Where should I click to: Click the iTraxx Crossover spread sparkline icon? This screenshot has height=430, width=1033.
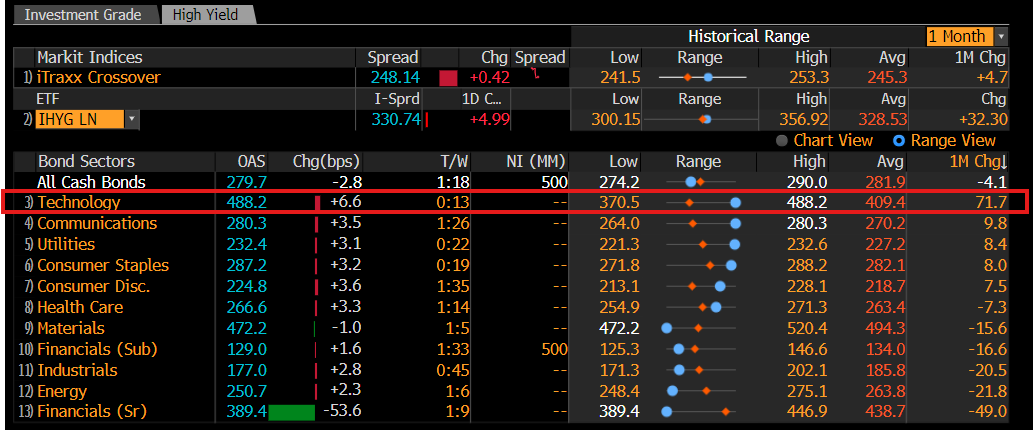point(536,76)
